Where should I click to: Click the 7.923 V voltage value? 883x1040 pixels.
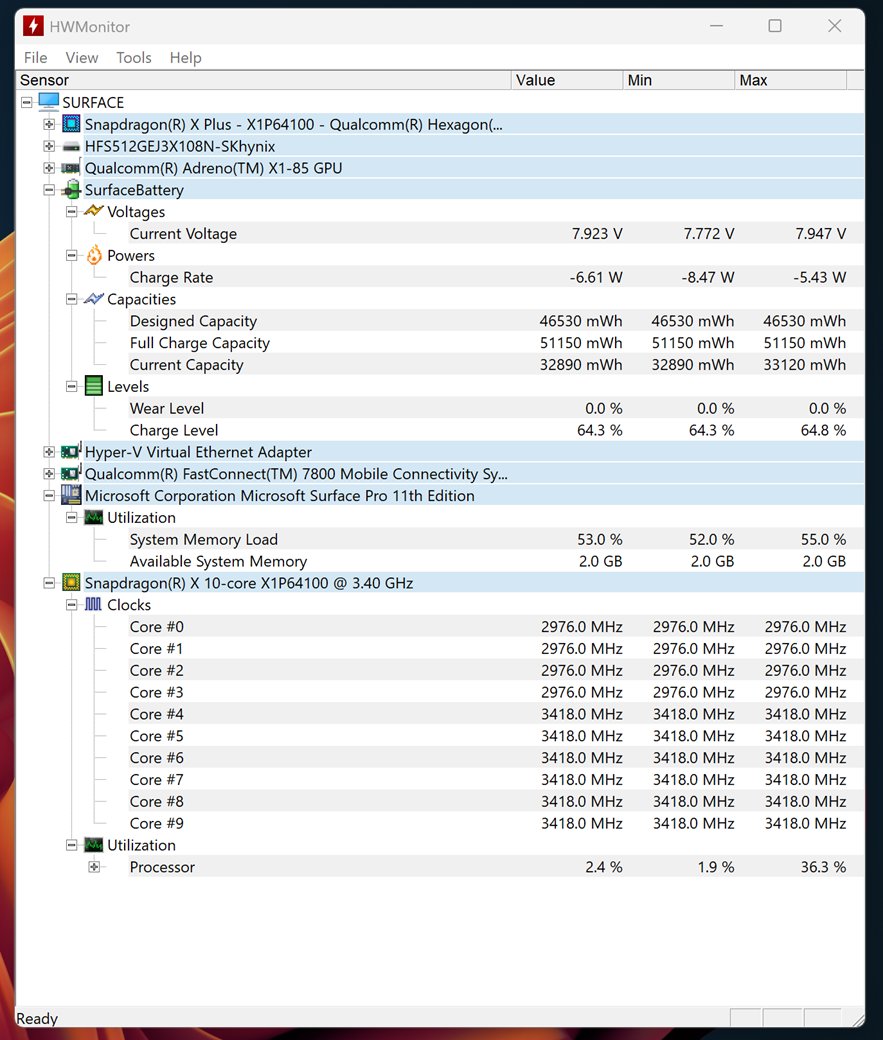point(597,233)
